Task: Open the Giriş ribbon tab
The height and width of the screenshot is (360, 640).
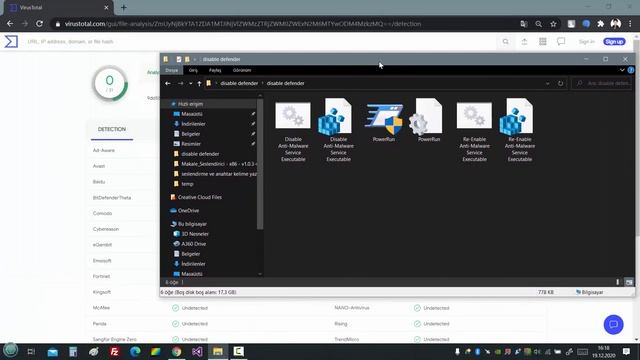Action: [x=193, y=70]
